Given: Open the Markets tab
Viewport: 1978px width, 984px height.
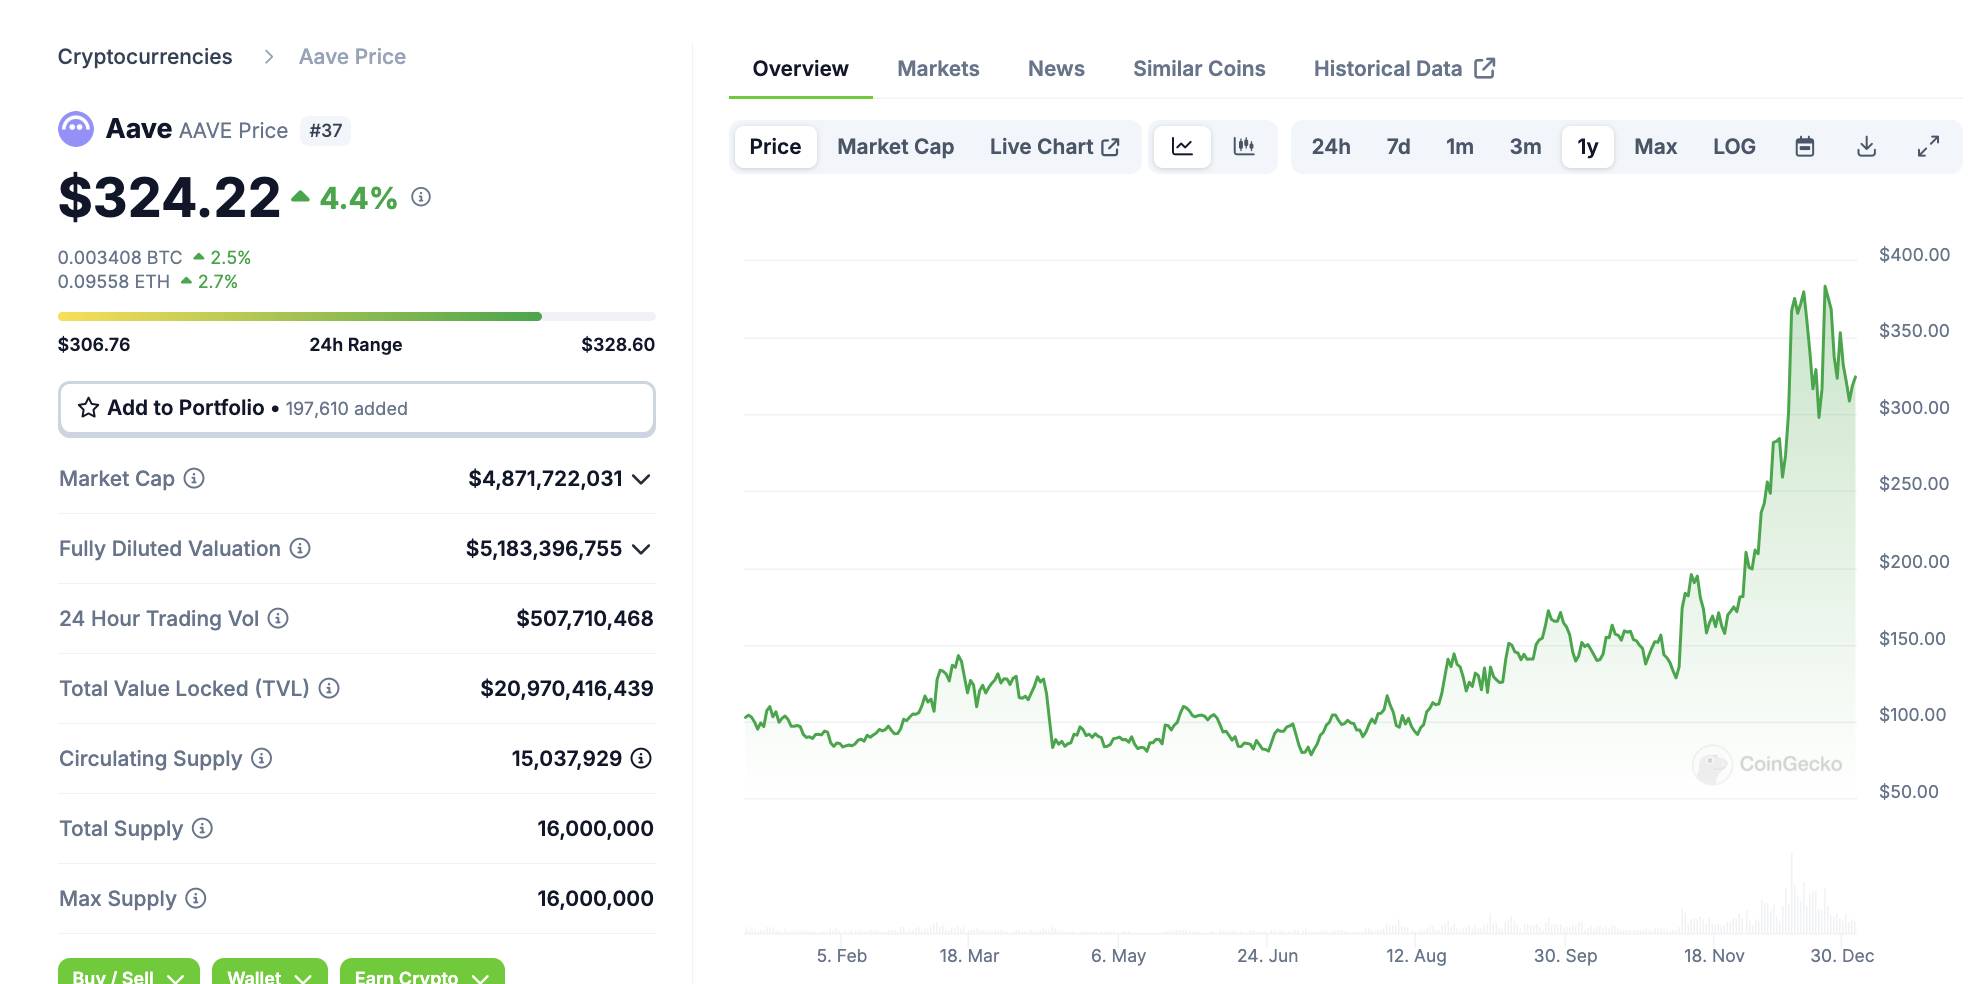Looking at the screenshot, I should click(938, 69).
